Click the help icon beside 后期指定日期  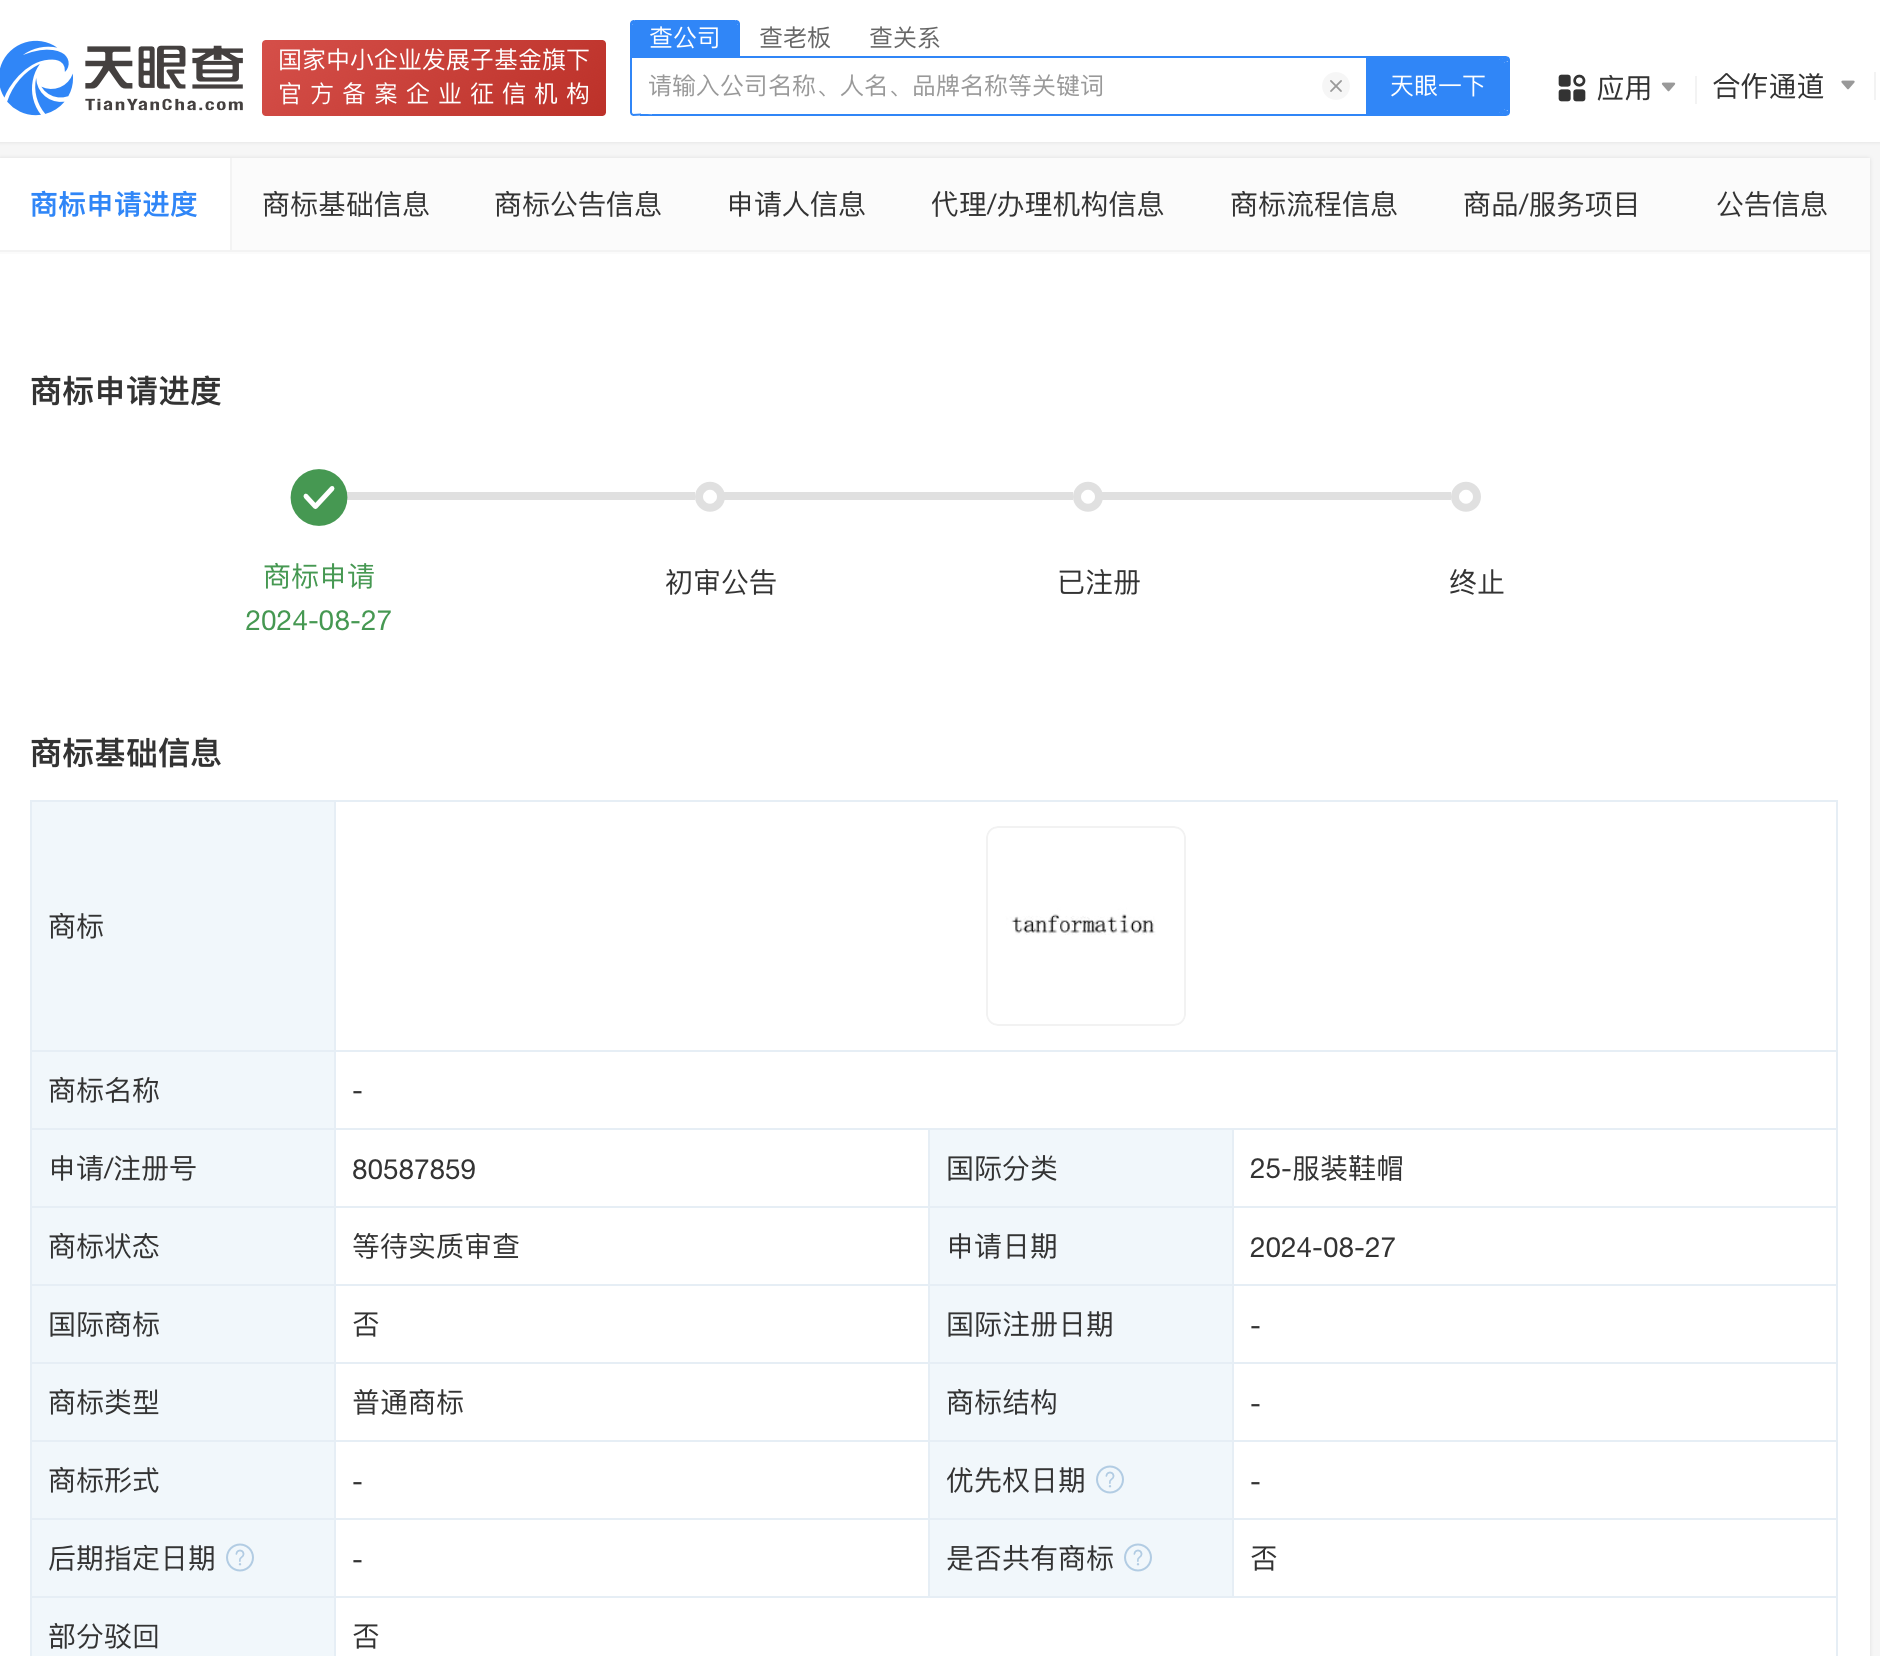coord(239,1557)
